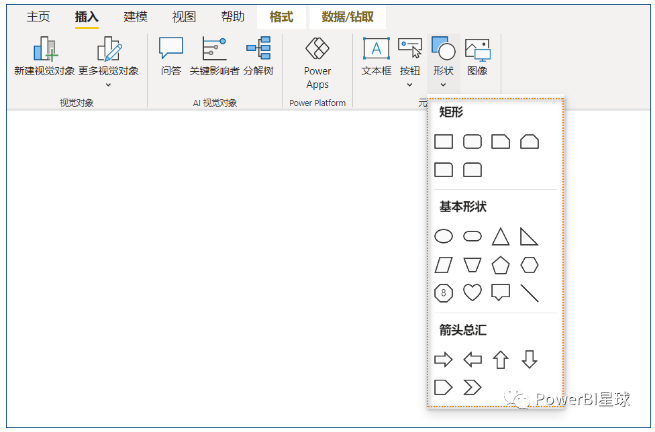Open the 视图 ribbon tab
The width and height of the screenshot is (655, 432).
pyautogui.click(x=184, y=17)
